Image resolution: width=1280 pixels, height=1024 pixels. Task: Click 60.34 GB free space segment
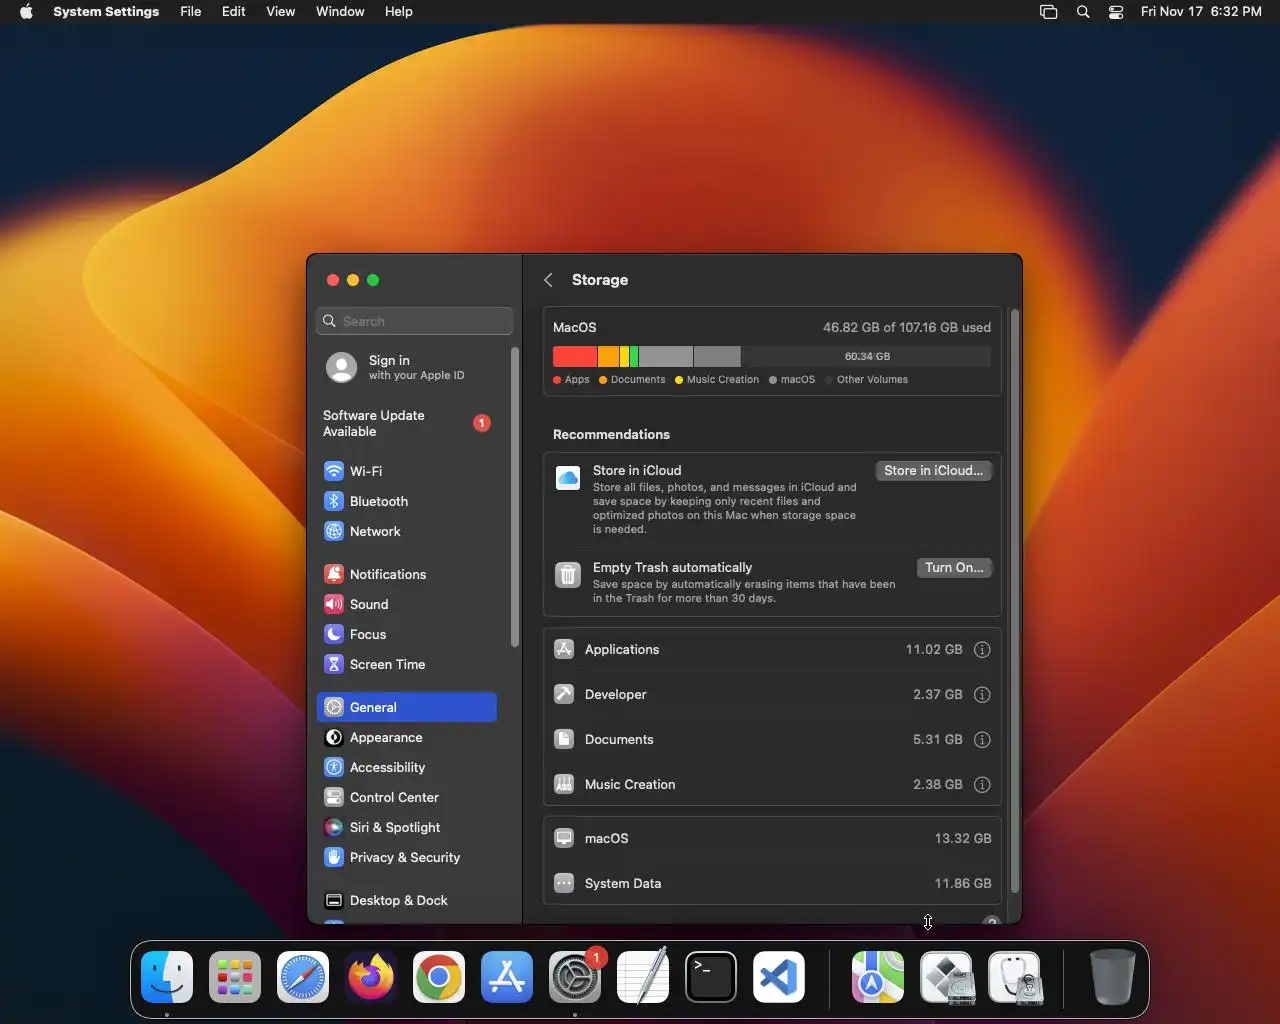(x=866, y=356)
